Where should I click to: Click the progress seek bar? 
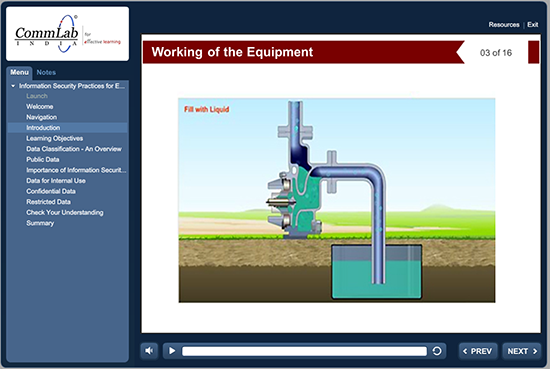pos(304,351)
